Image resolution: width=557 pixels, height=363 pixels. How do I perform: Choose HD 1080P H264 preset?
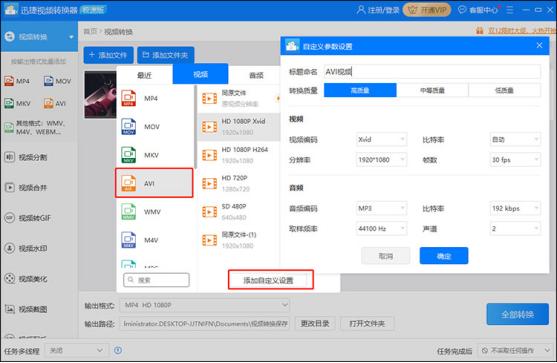pyautogui.click(x=239, y=155)
